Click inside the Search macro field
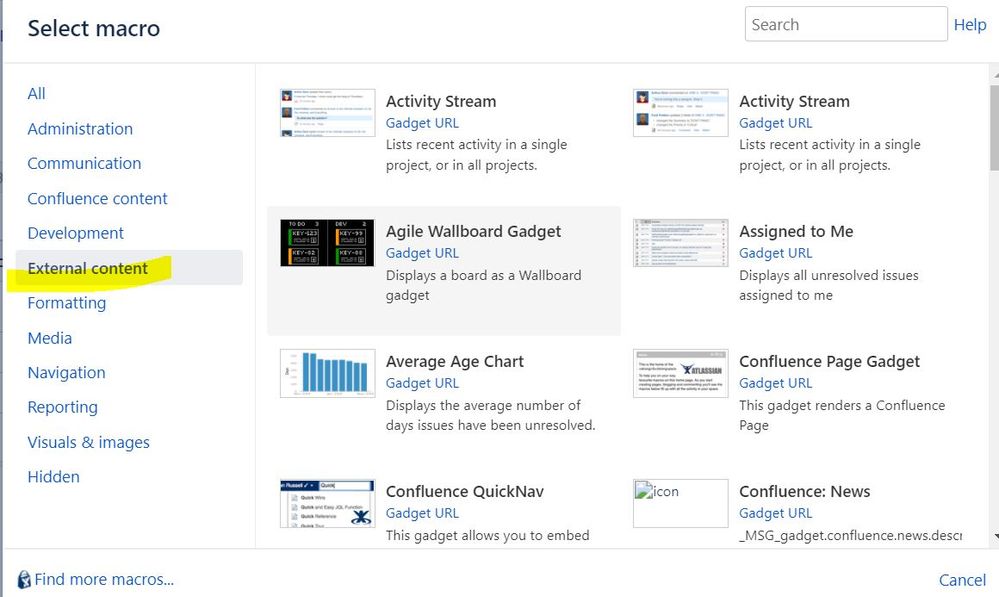Screen dimensions: 999x597 pyautogui.click(x=846, y=24)
